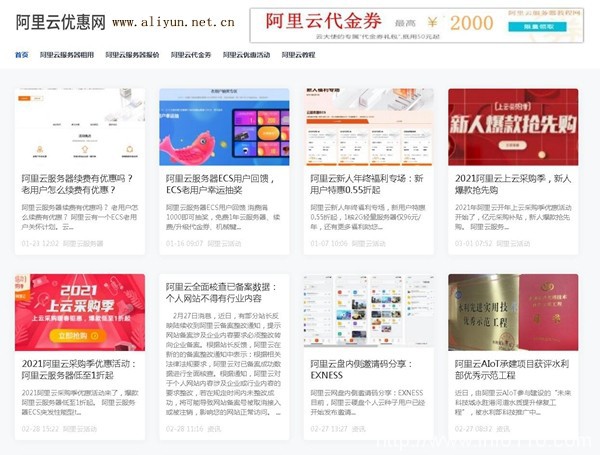Open the 阿里云服务器租用 menu item
The width and height of the screenshot is (600, 455).
click(67, 55)
